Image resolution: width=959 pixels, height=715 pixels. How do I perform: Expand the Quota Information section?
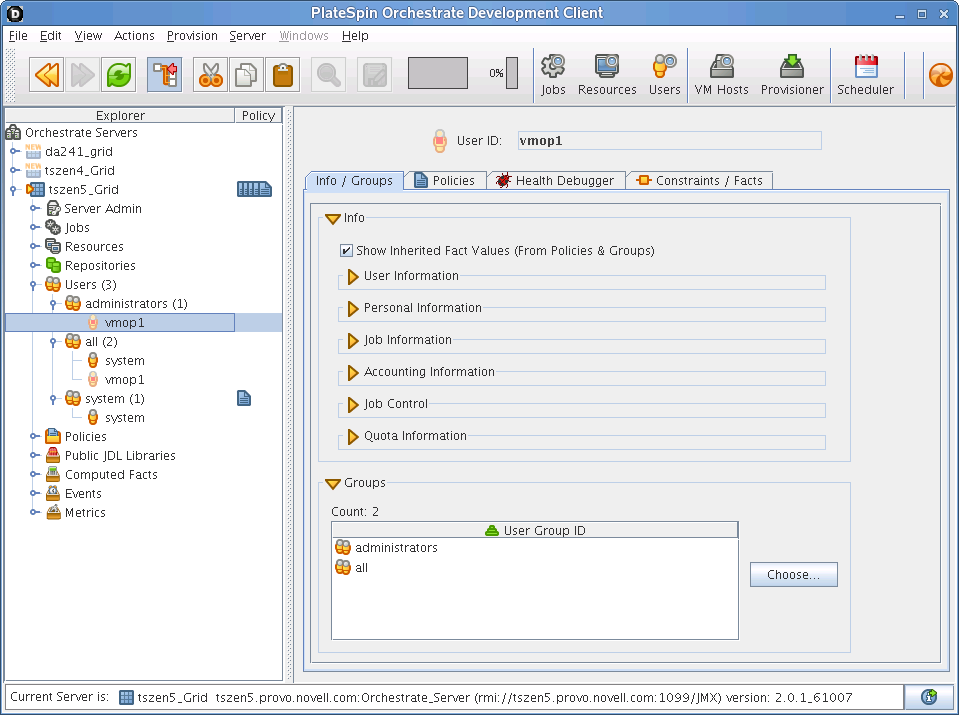[x=352, y=436]
